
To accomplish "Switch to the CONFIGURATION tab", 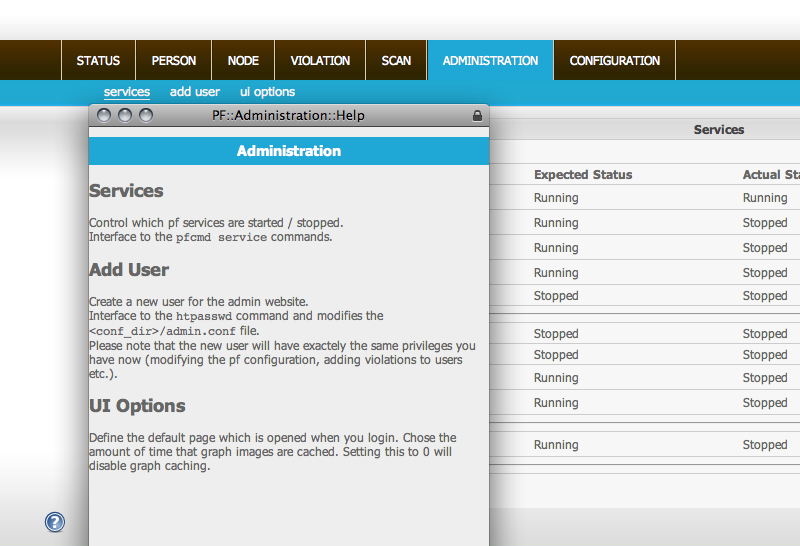I will click(614, 61).
